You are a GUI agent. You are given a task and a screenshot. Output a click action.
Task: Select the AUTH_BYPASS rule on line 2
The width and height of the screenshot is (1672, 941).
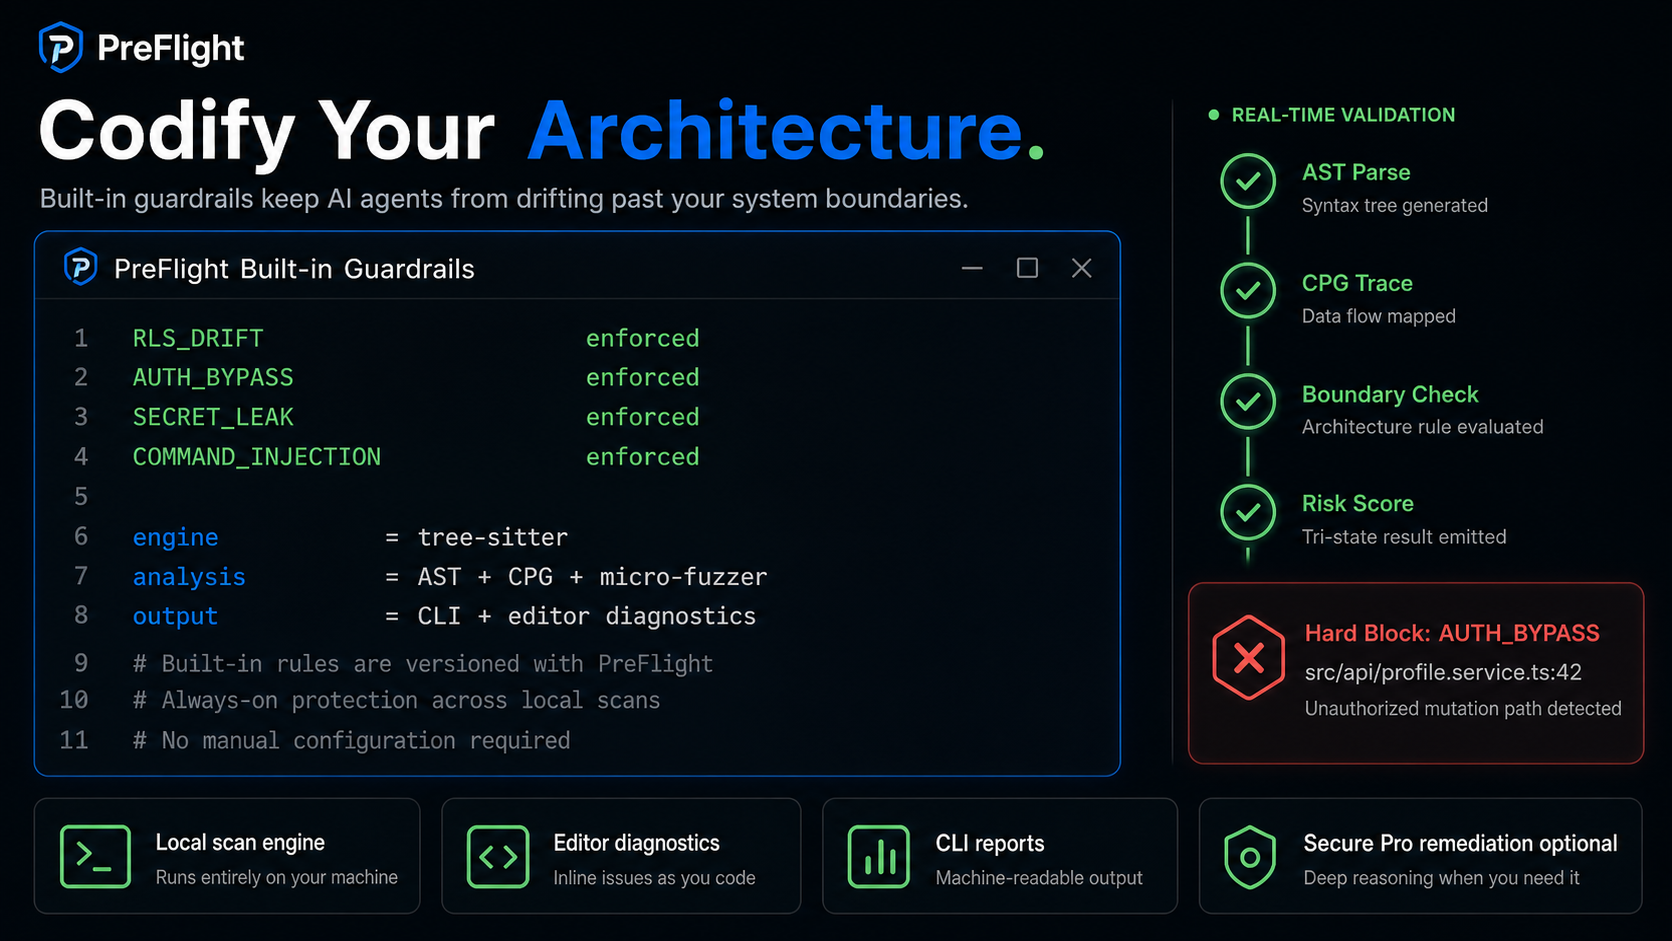point(213,377)
